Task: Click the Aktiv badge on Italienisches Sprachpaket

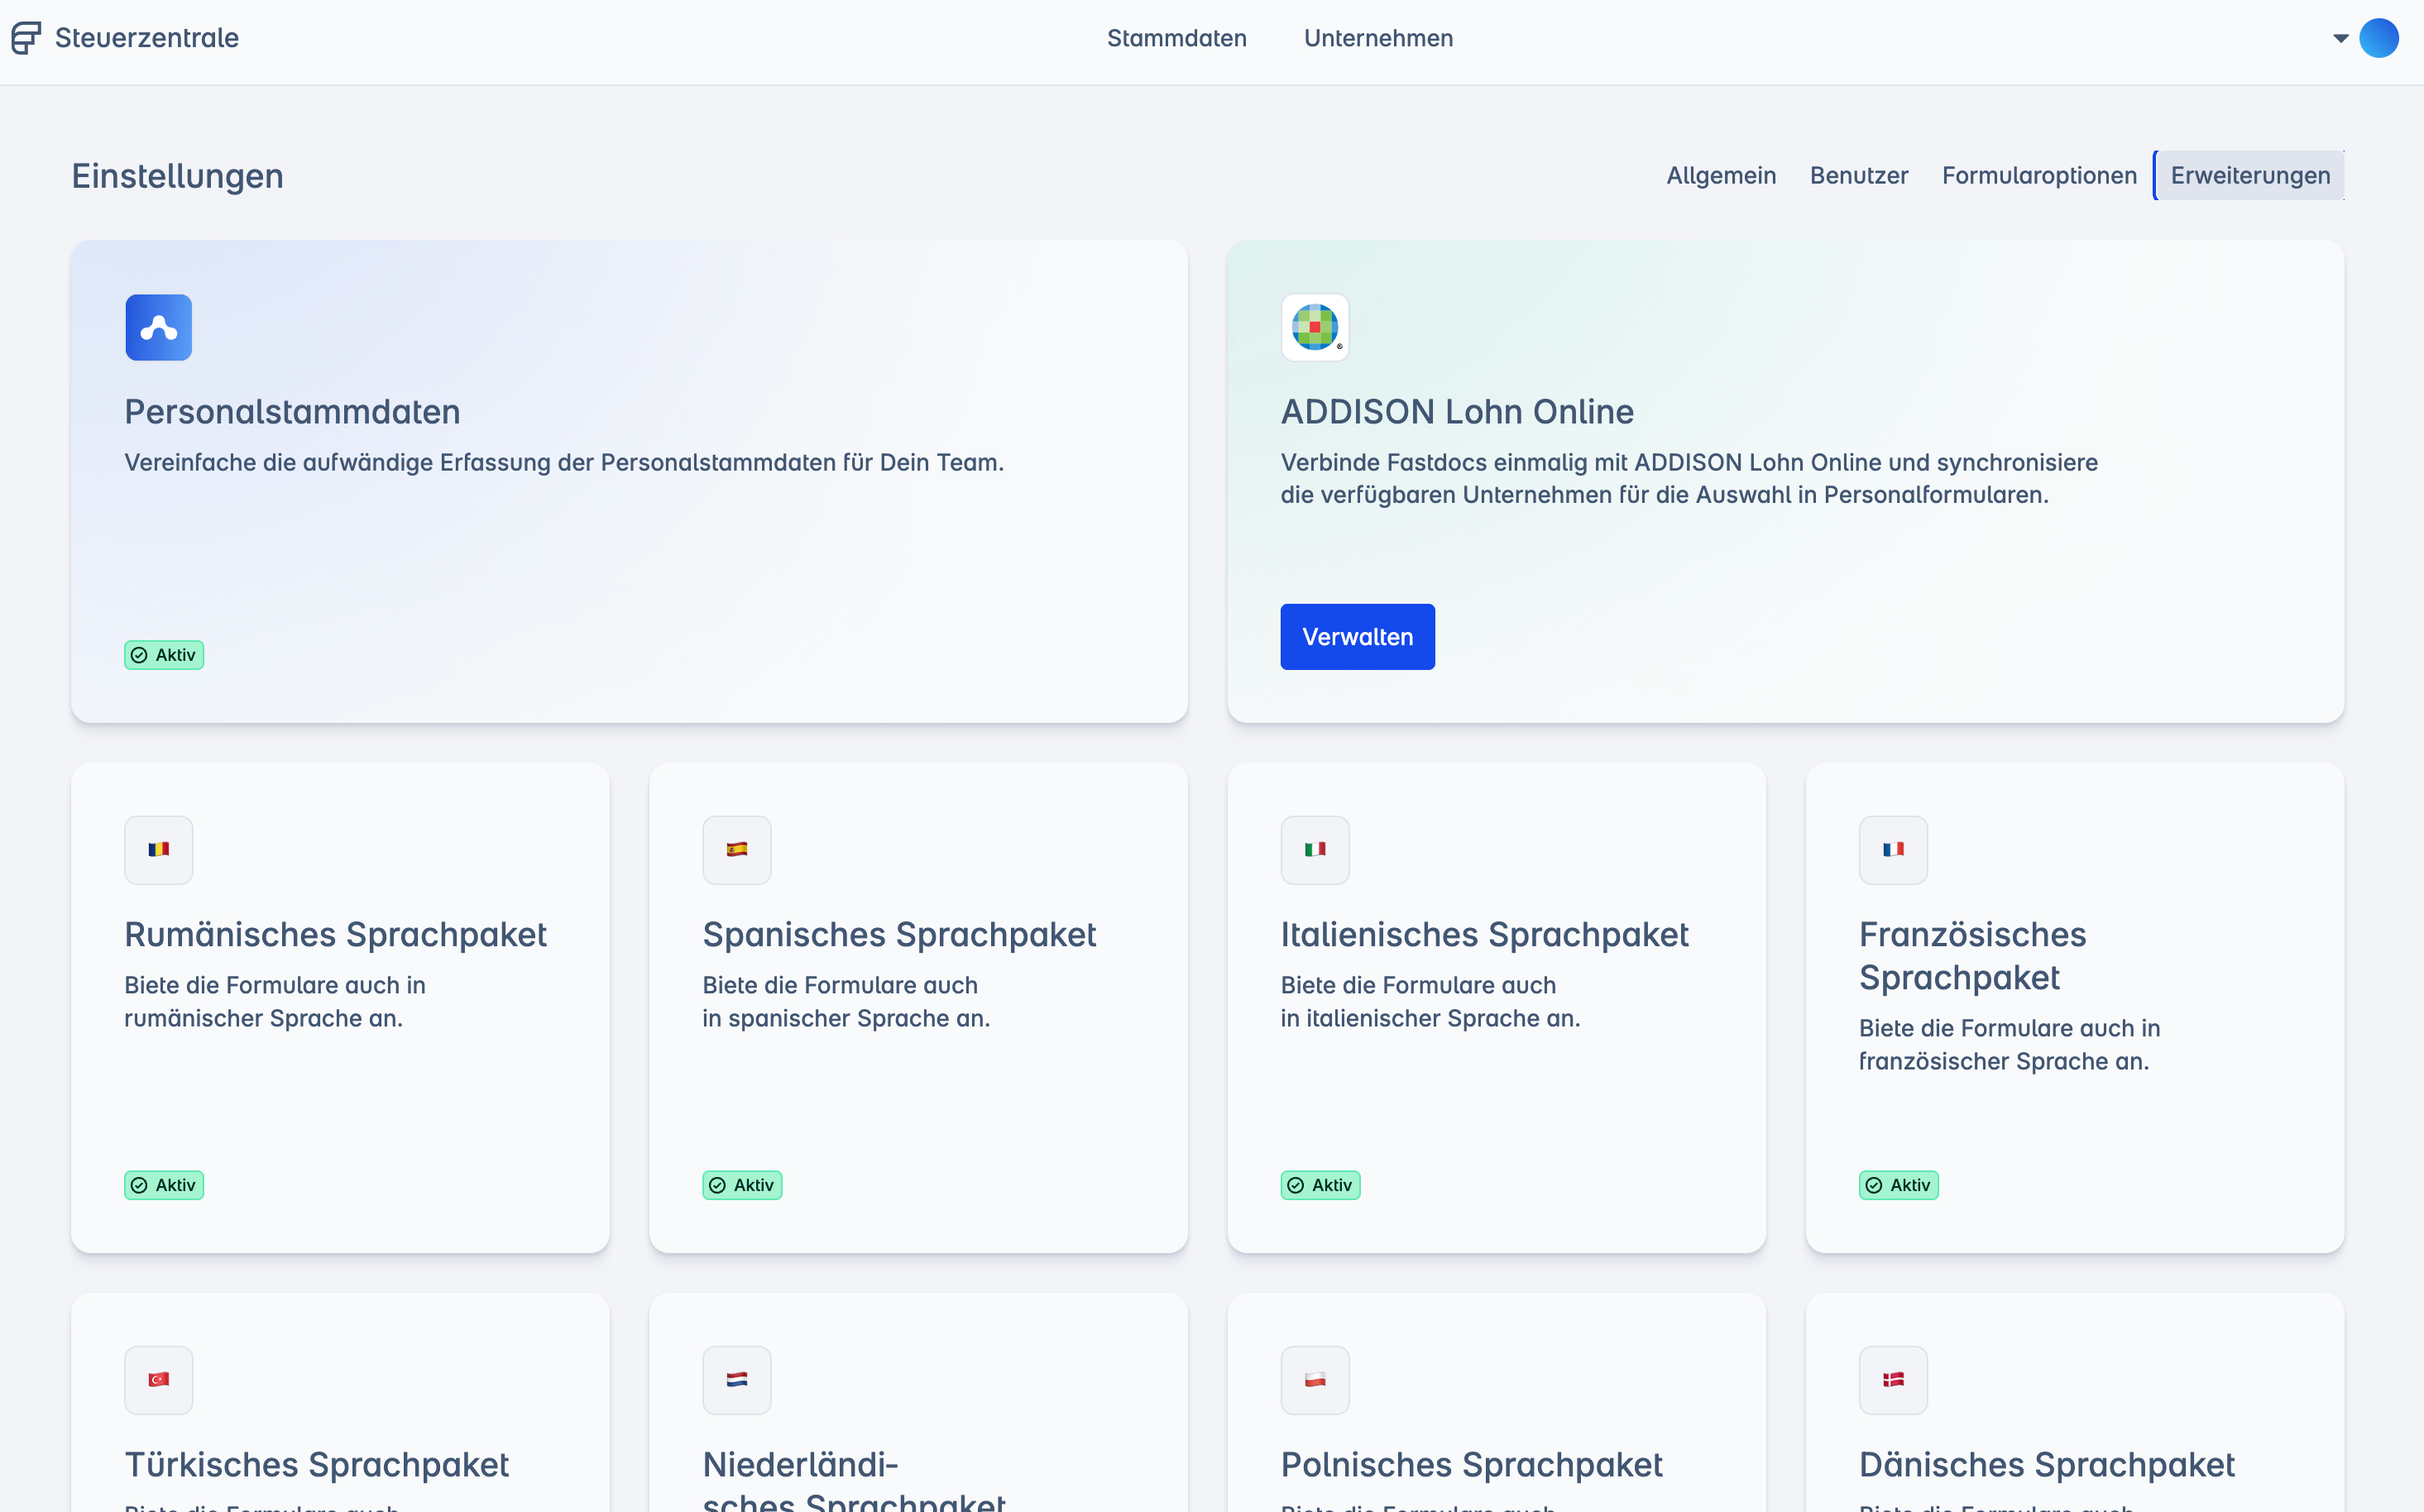Action: (x=1320, y=1185)
